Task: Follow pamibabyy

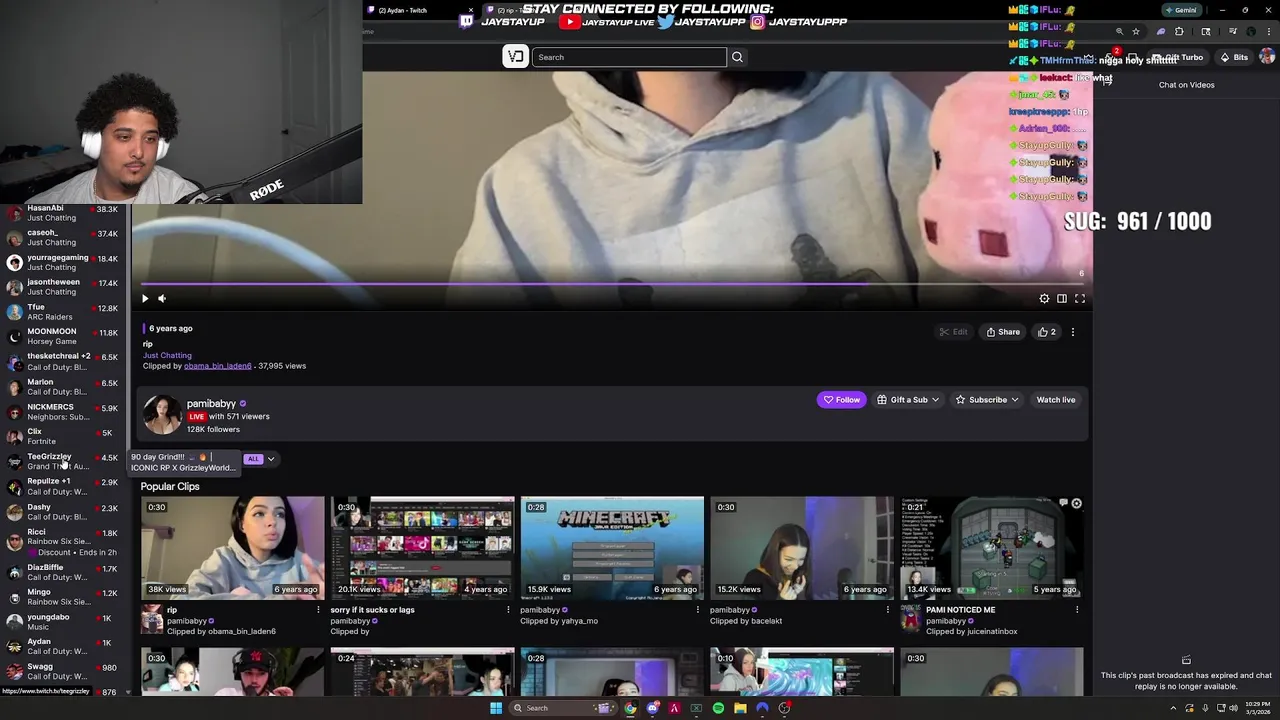Action: pos(841,400)
